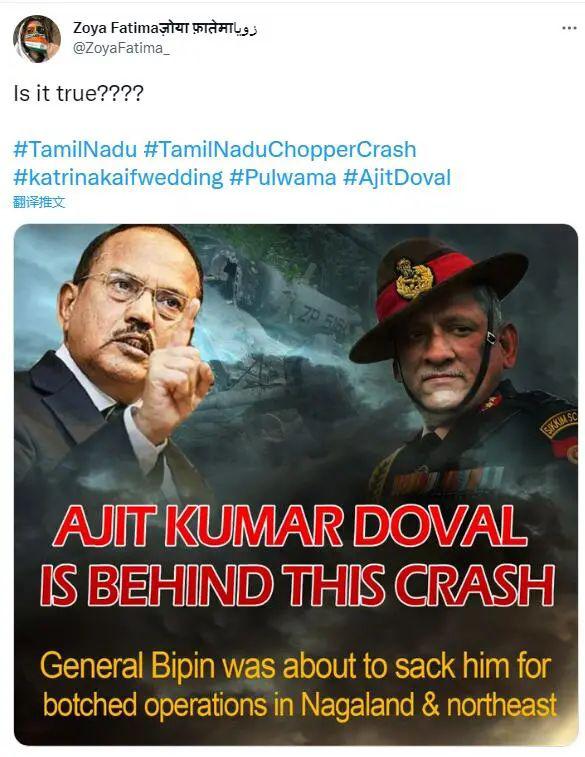Open the @ZoyaFatima_ handle link
Image resolution: width=585 pixels, height=757 pixels.
[x=121, y=48]
